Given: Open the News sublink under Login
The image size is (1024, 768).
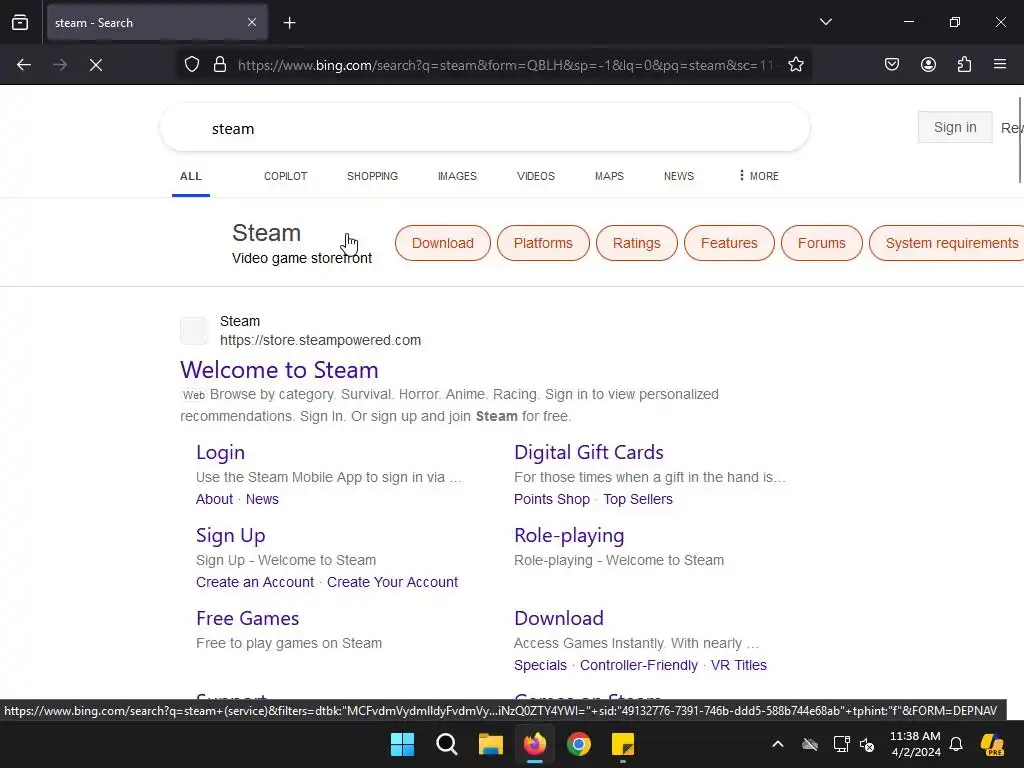Looking at the screenshot, I should pos(262,499).
